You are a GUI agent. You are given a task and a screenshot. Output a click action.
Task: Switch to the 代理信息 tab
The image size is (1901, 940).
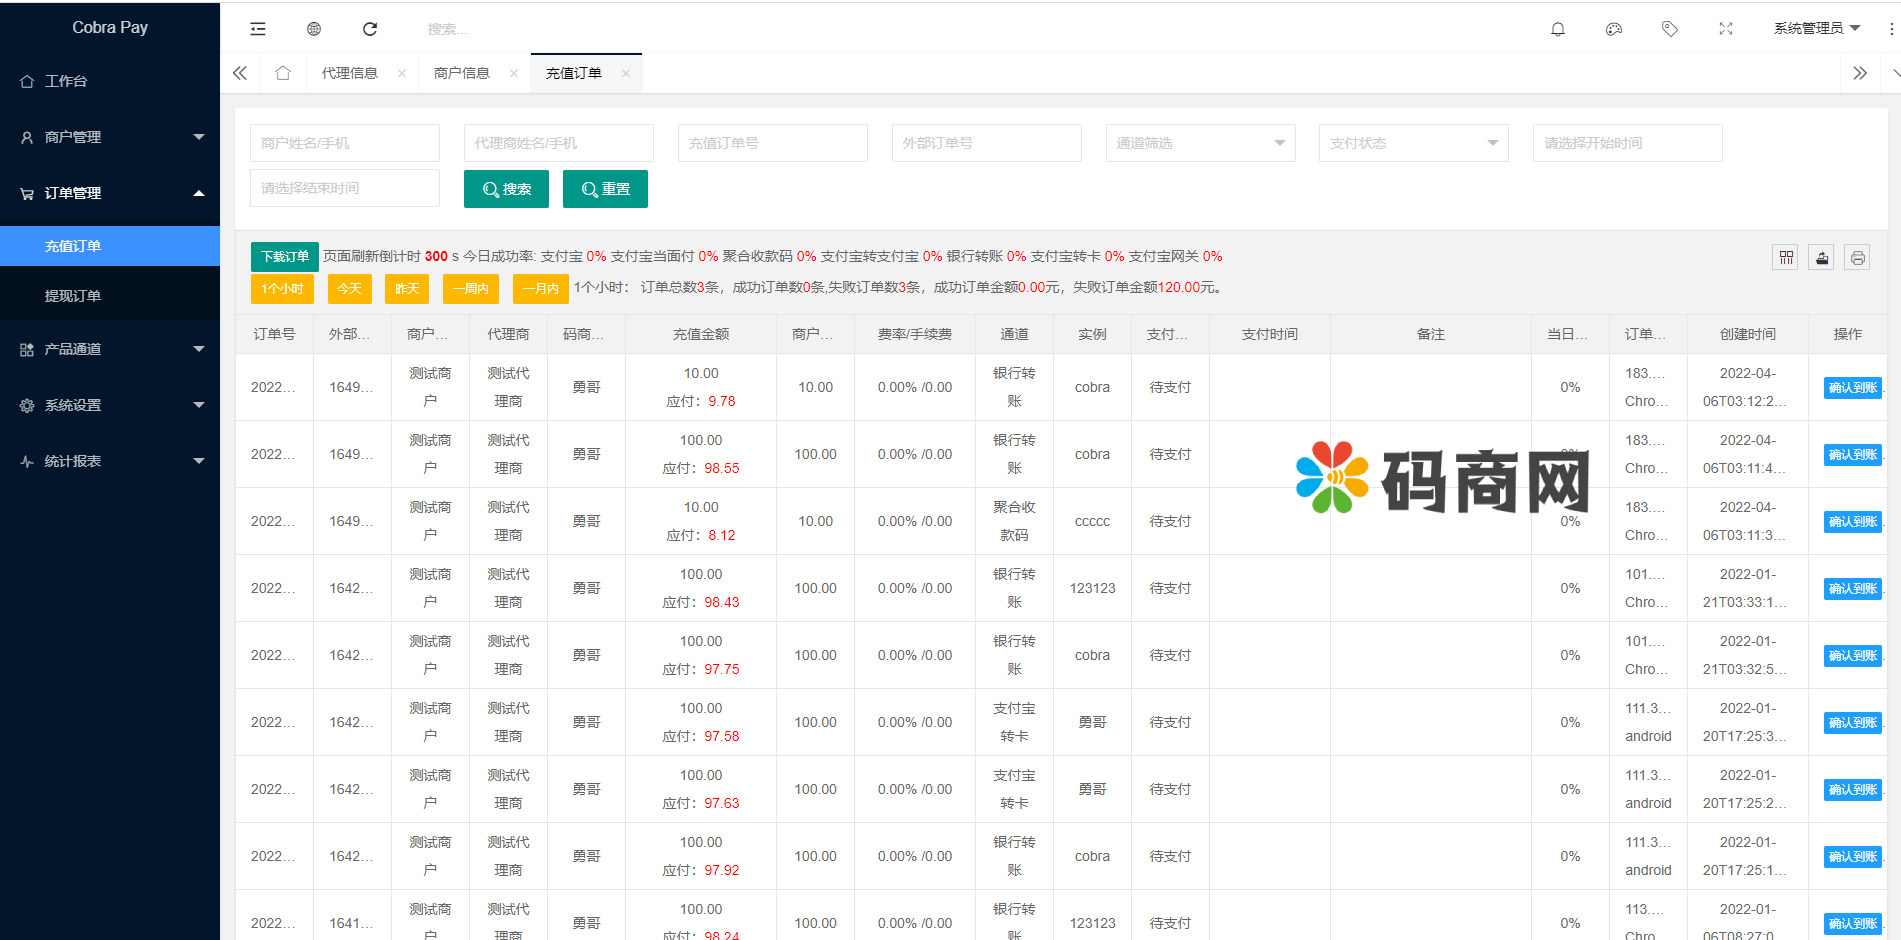pos(349,73)
